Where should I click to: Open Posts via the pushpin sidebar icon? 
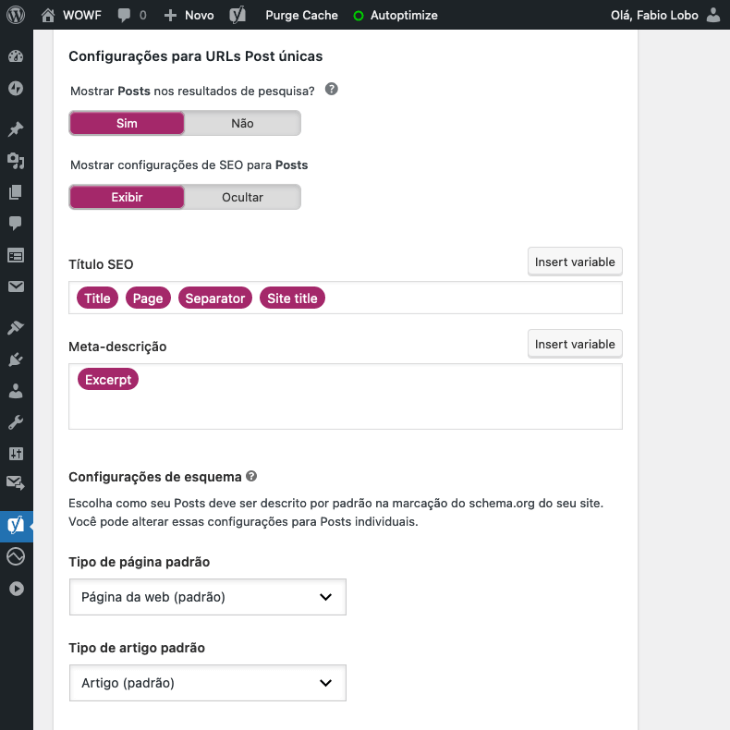(x=16, y=129)
